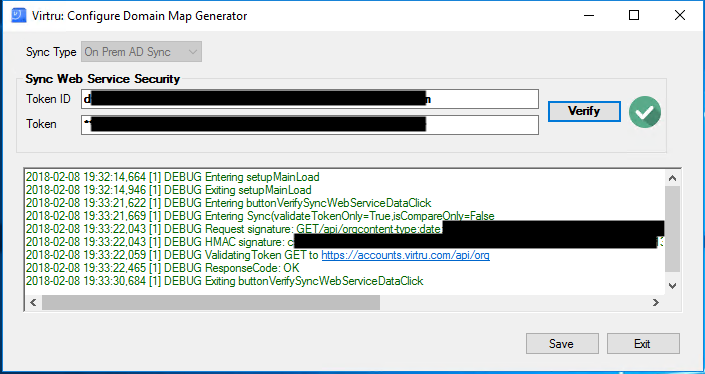
Task: Click the log's scroll up arrow
Action: [x=673, y=178]
